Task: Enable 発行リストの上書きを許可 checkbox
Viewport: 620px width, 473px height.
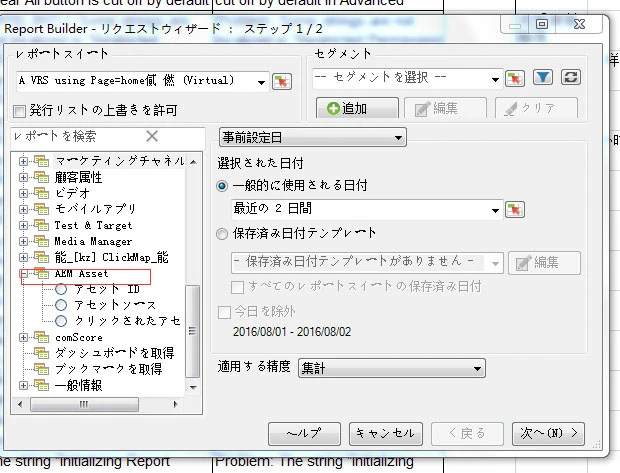Action: point(21,110)
